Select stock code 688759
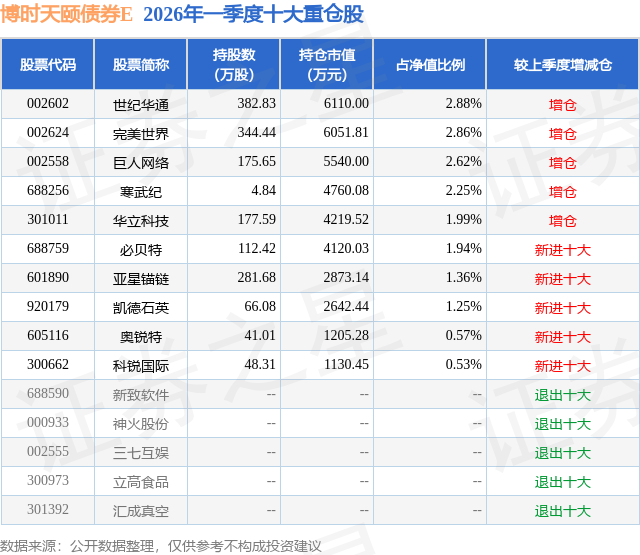Image resolution: width=640 pixels, height=555 pixels. pyautogui.click(x=48, y=249)
